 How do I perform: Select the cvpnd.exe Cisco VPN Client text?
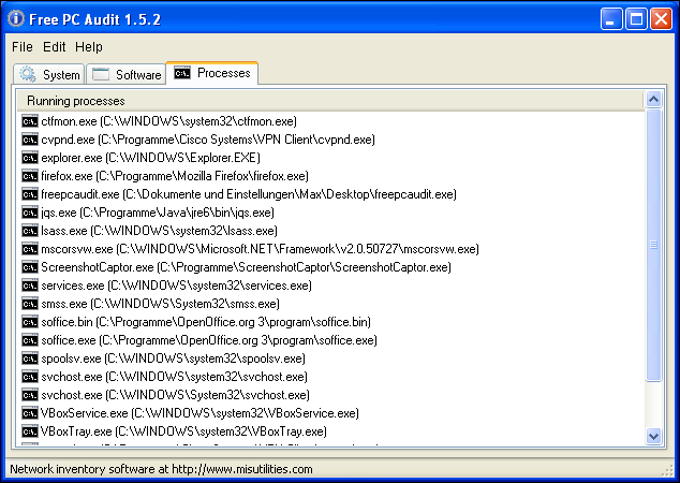pyautogui.click(x=208, y=140)
